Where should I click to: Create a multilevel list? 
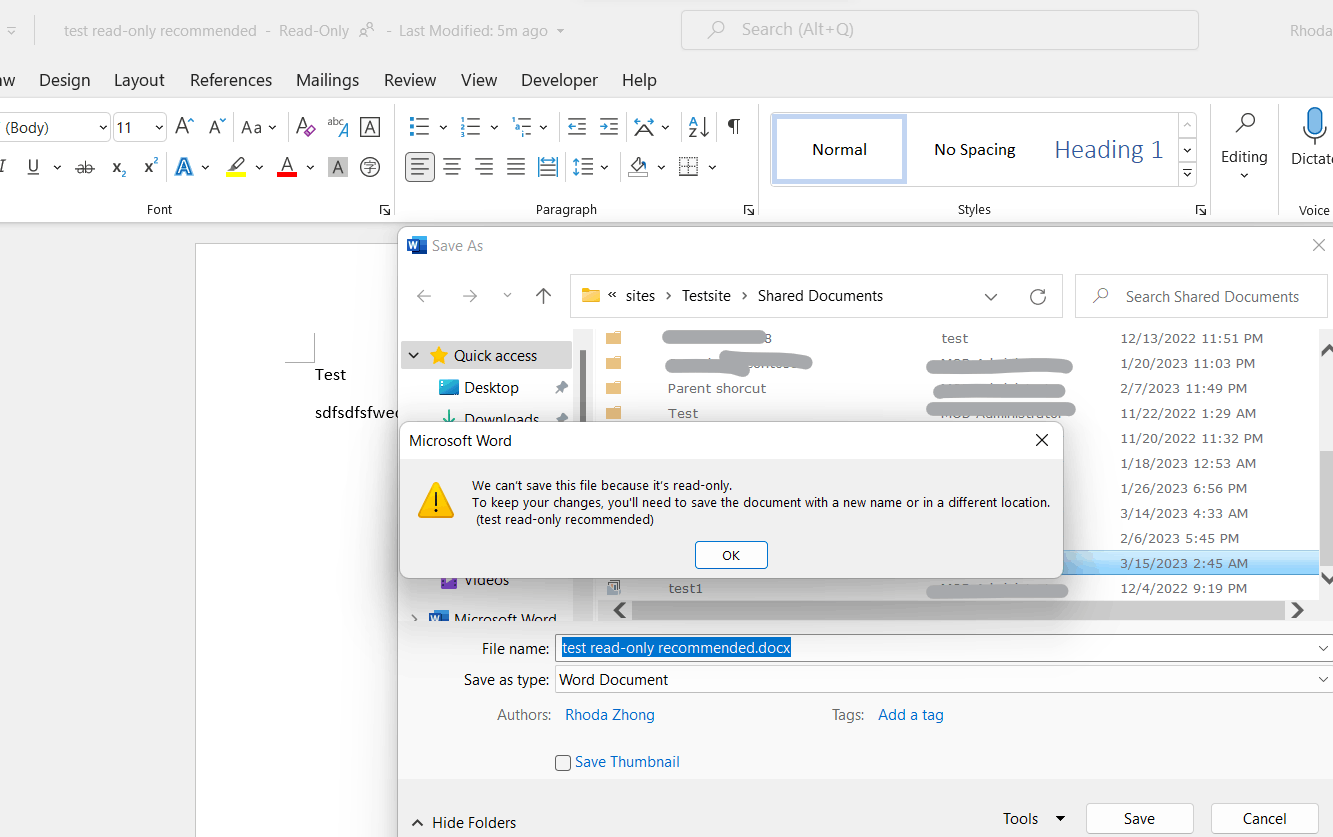click(521, 127)
